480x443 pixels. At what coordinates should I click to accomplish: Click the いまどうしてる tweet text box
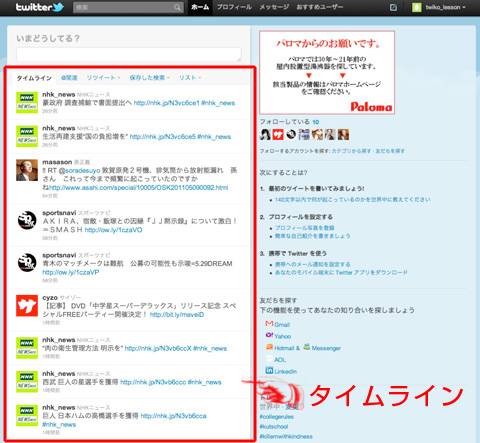129,54
